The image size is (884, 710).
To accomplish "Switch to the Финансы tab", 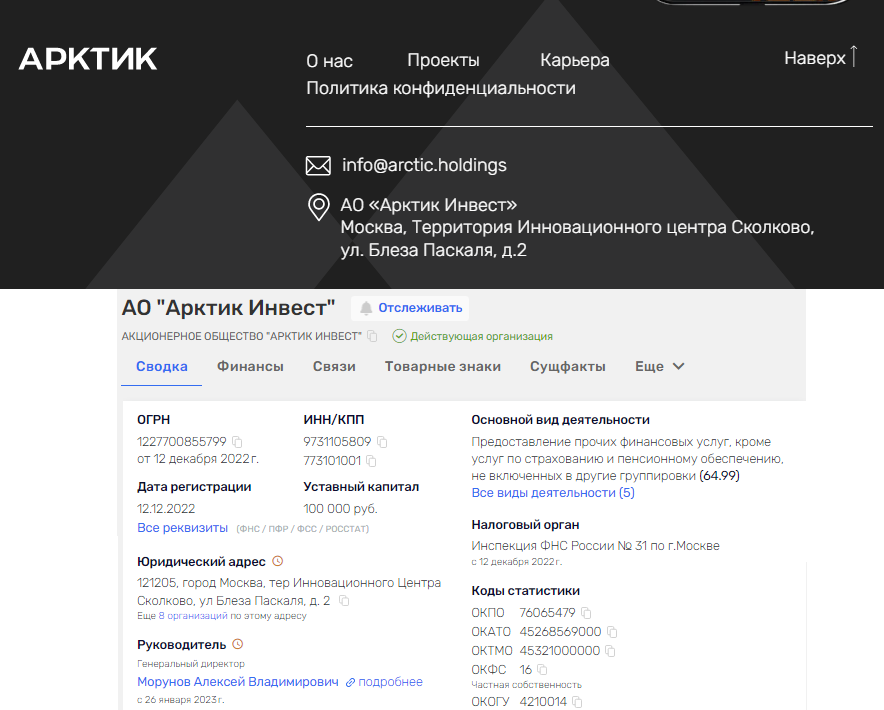I will (249, 366).
